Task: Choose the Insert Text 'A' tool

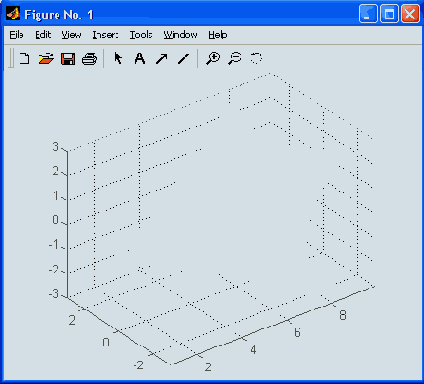Action: point(140,59)
